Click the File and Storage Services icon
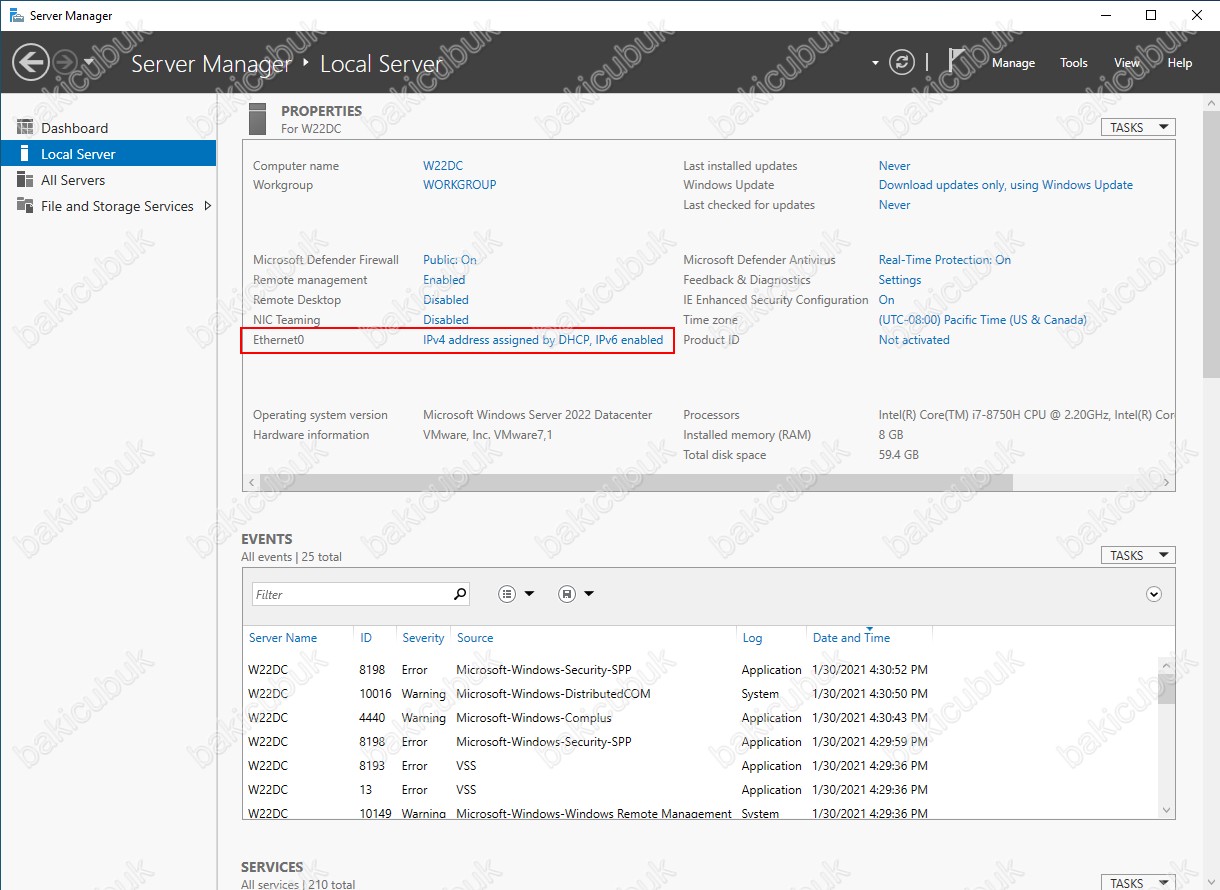 (x=25, y=206)
